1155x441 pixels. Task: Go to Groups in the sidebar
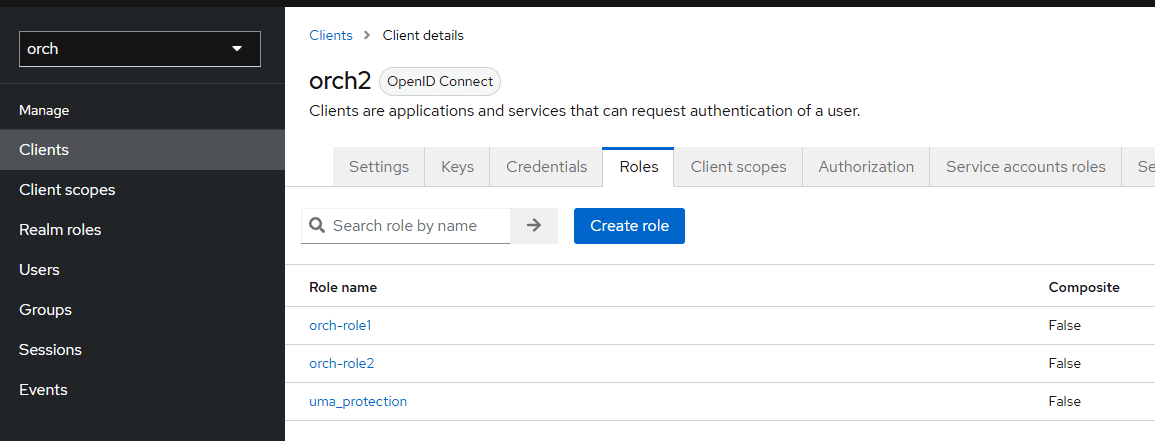[45, 310]
